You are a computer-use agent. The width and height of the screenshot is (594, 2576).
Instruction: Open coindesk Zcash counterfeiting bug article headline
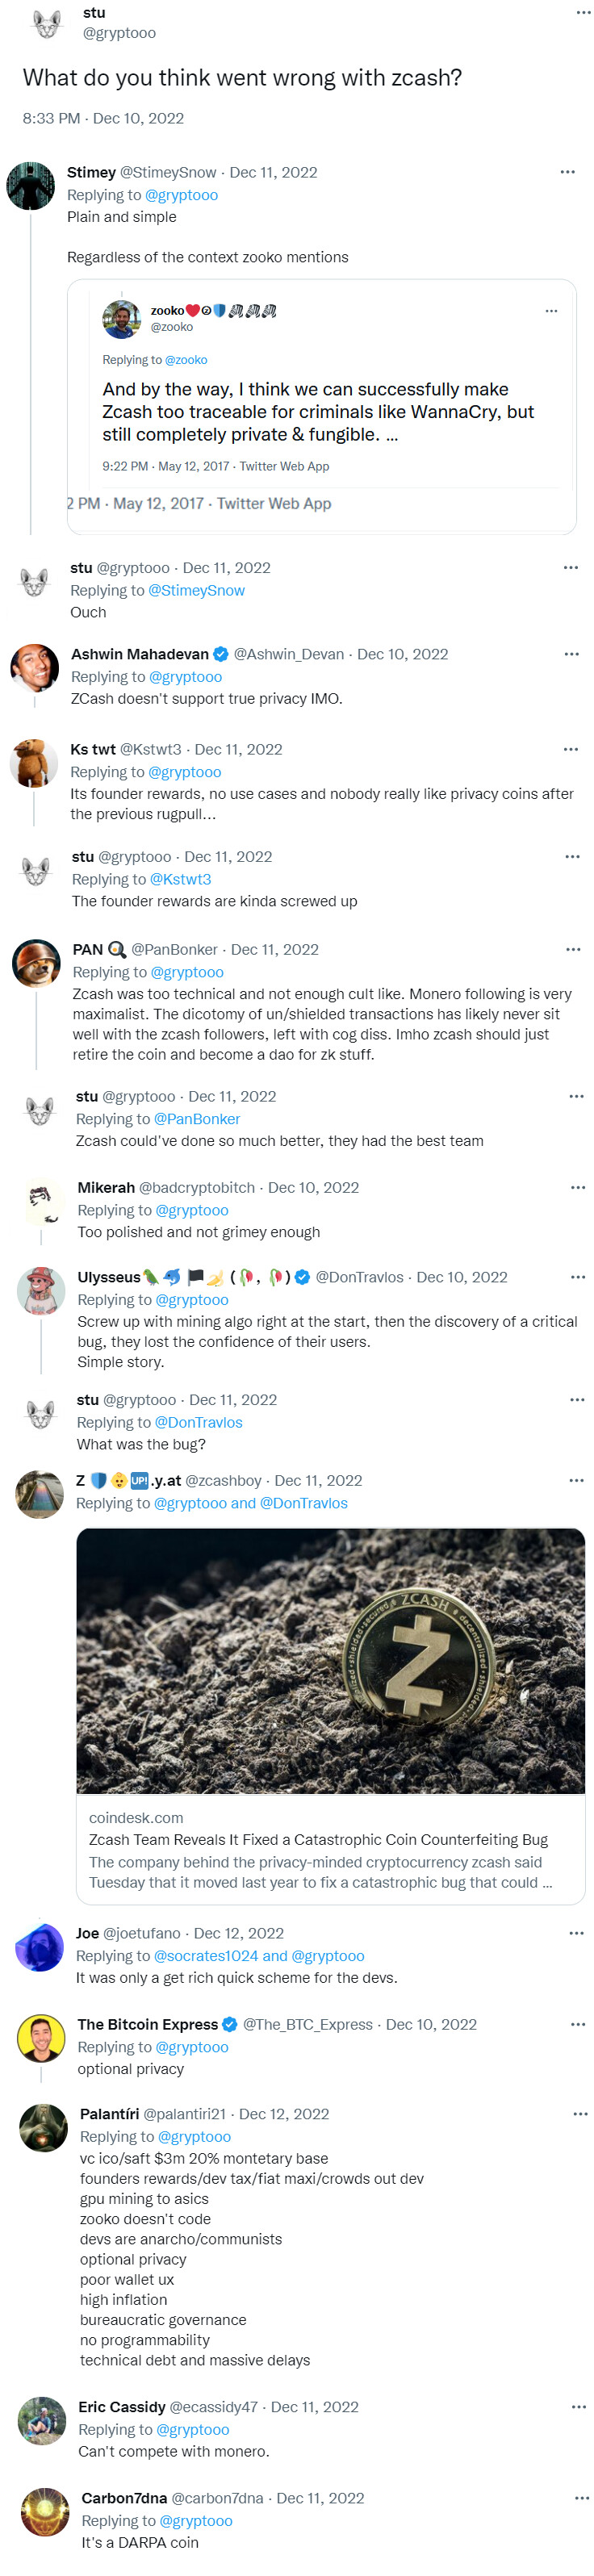point(318,1839)
